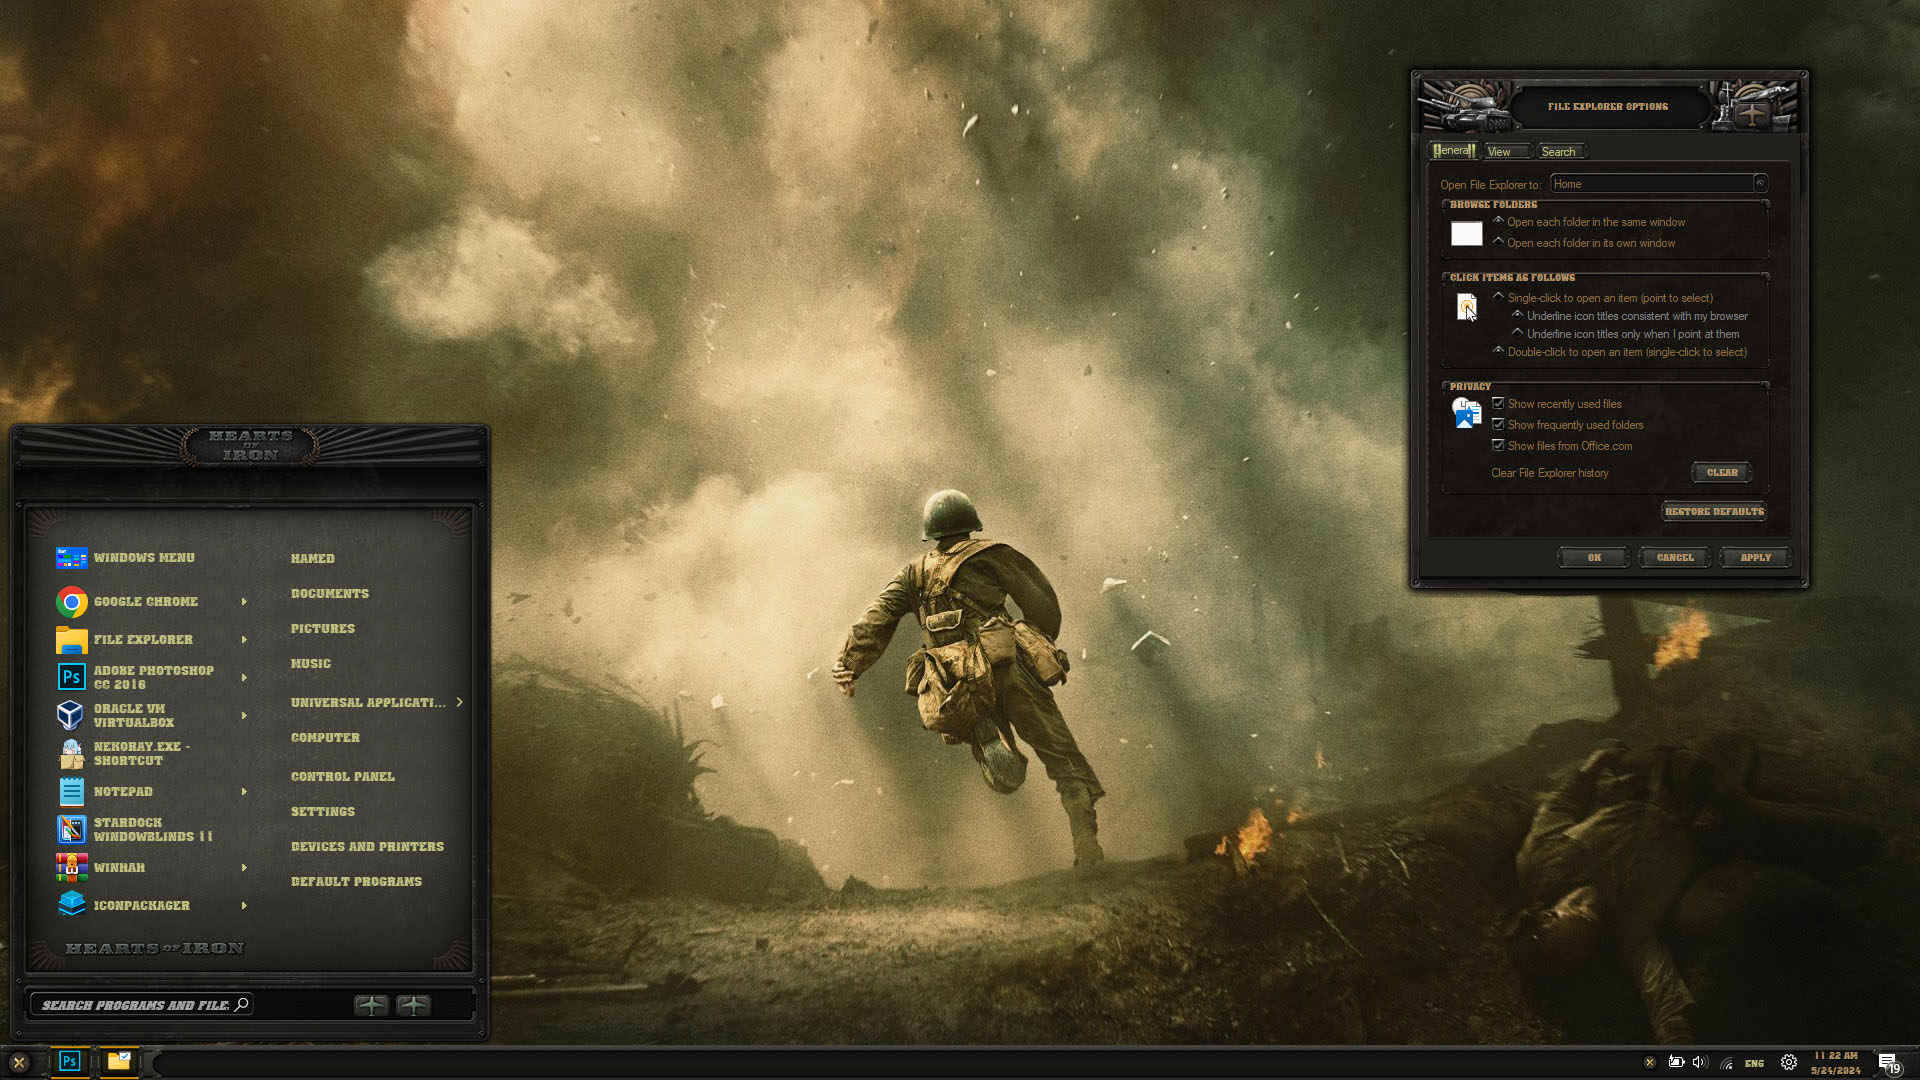1920x1080 pixels.
Task: Open Google Chrome from start menu
Action: [145, 601]
